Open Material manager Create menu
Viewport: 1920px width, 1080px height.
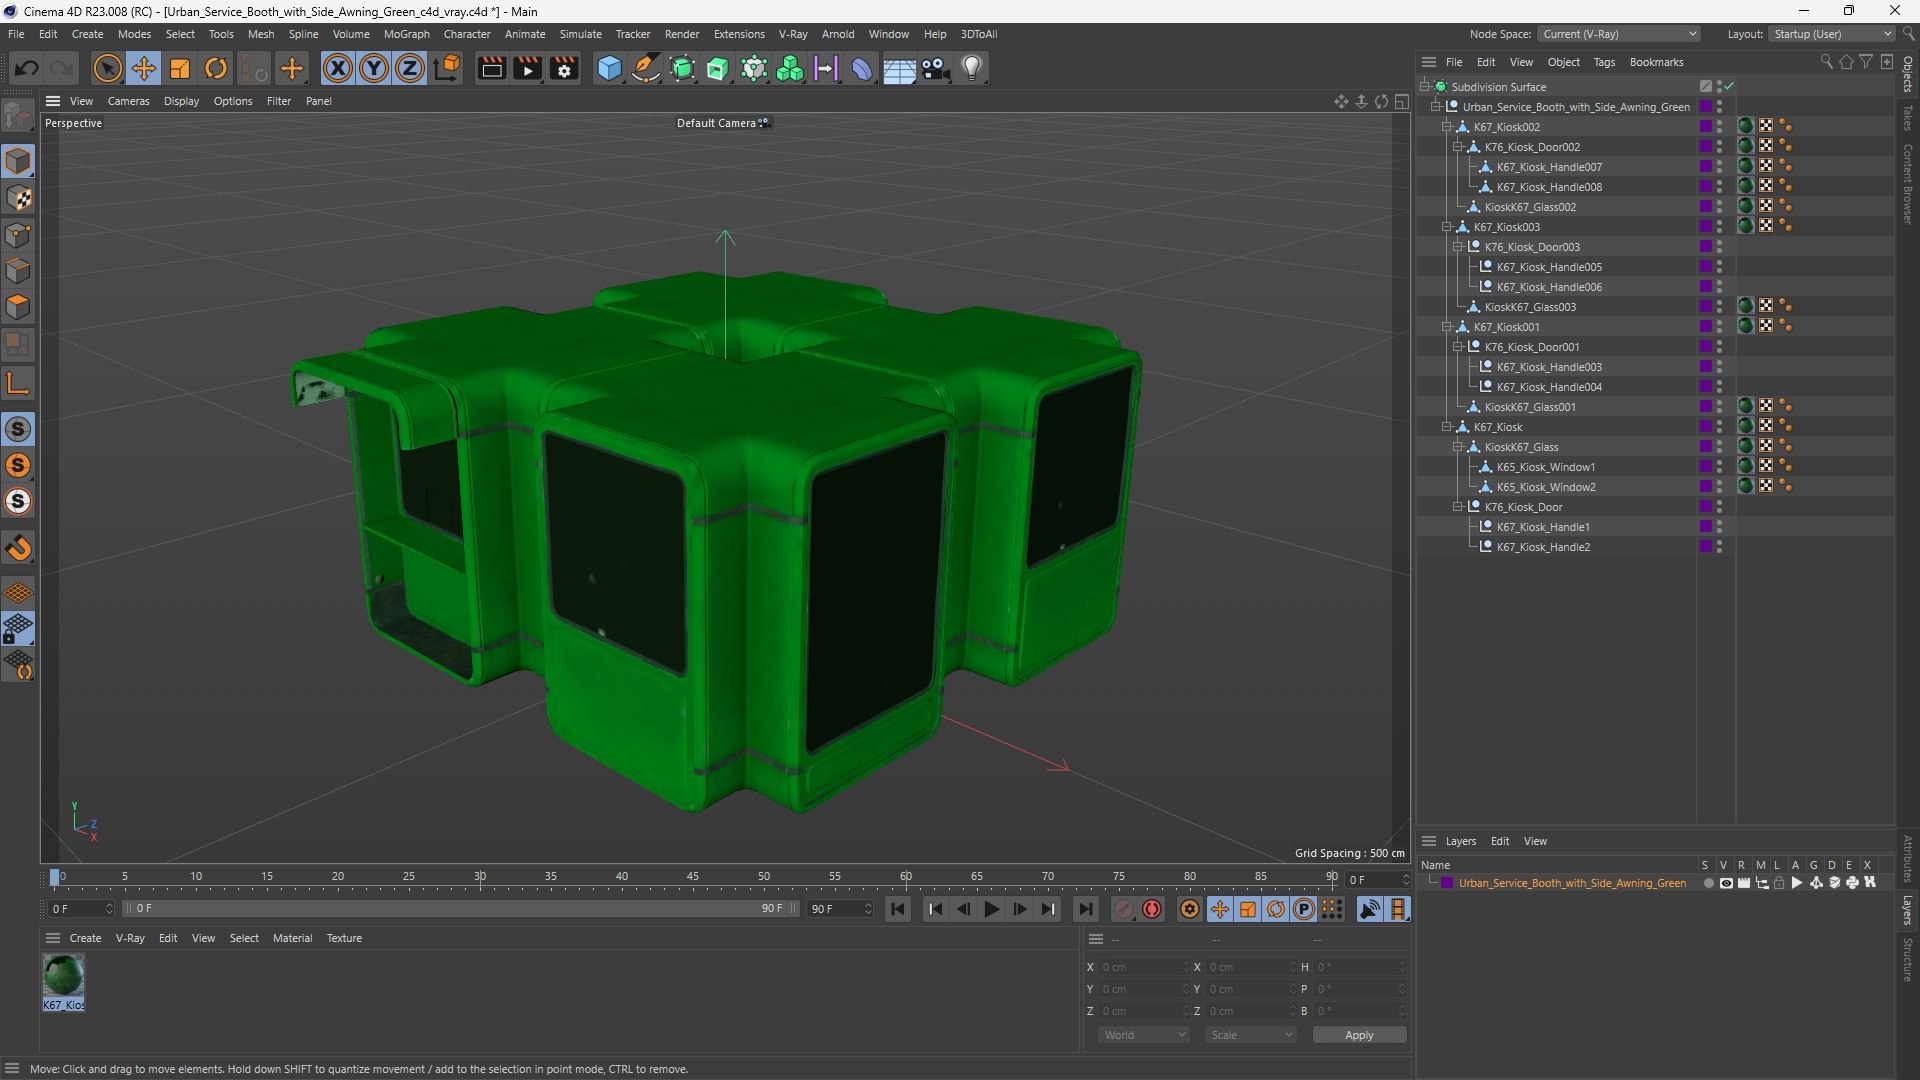tap(85, 938)
